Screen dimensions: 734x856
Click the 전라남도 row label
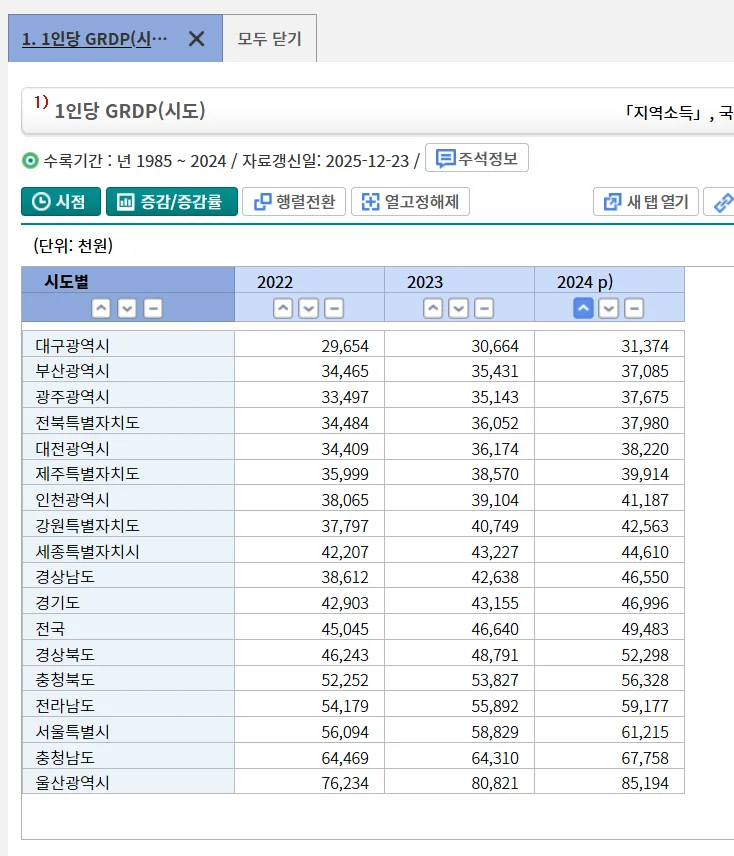pos(65,706)
